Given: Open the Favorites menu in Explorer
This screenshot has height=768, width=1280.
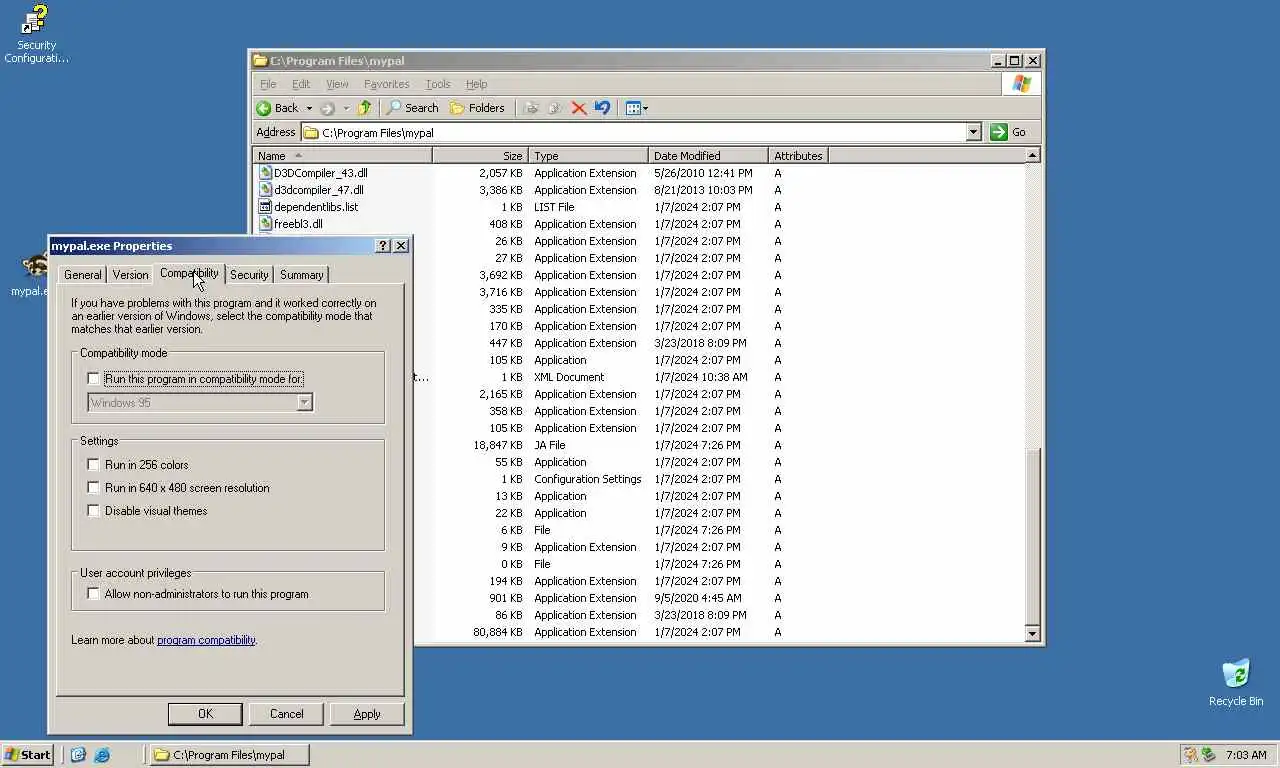Looking at the screenshot, I should pyautogui.click(x=386, y=84).
